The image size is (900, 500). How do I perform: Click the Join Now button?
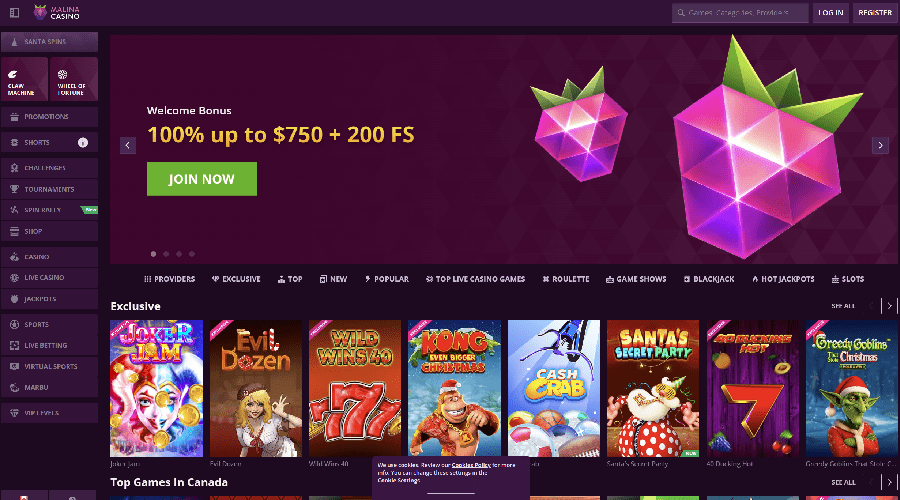201,179
